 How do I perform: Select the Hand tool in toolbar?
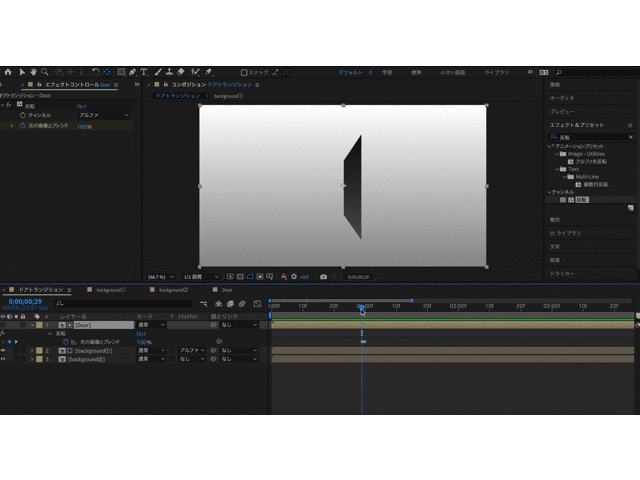click(33, 72)
